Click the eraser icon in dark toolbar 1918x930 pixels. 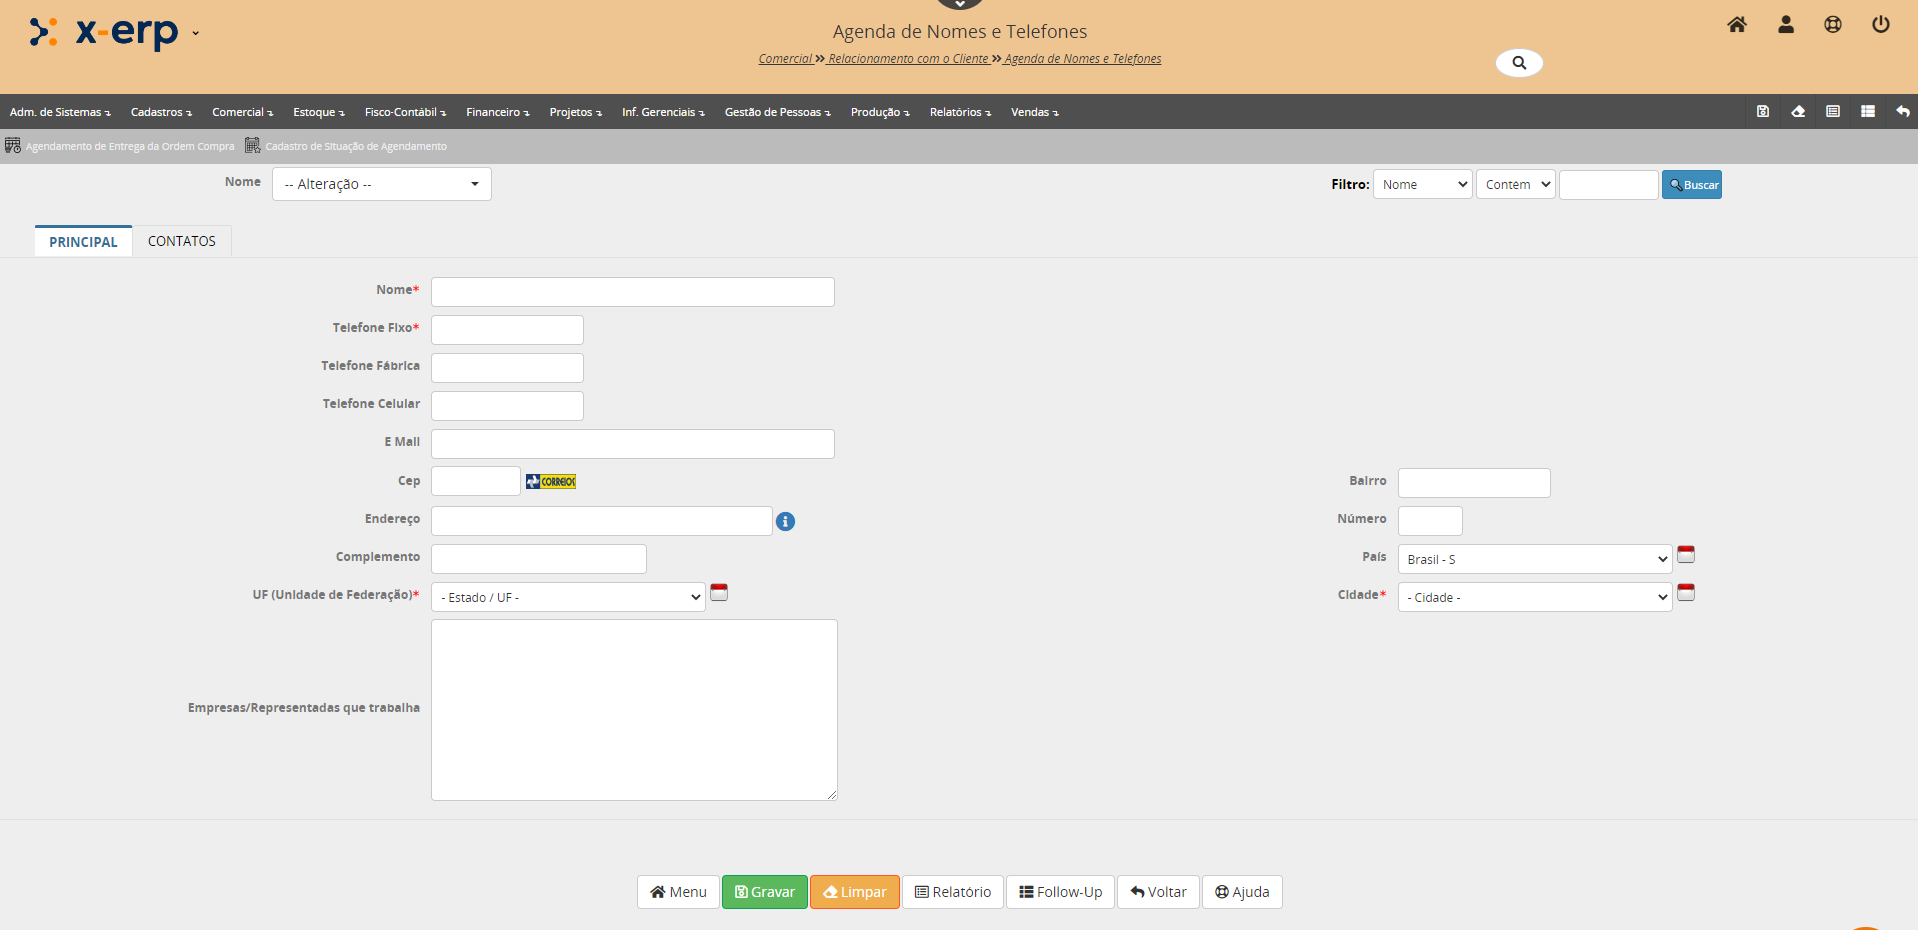(x=1798, y=112)
